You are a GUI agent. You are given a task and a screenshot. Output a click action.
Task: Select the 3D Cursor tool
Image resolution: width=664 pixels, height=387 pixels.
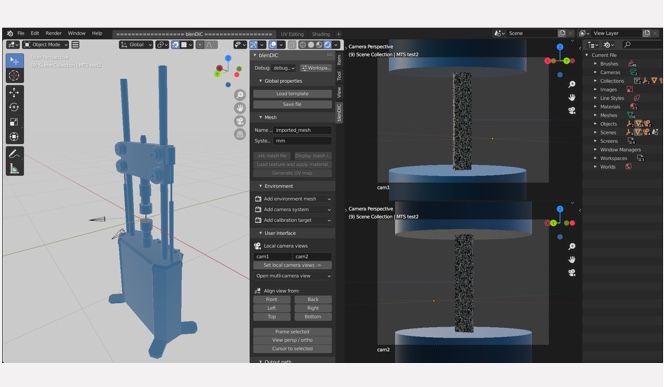coord(14,76)
